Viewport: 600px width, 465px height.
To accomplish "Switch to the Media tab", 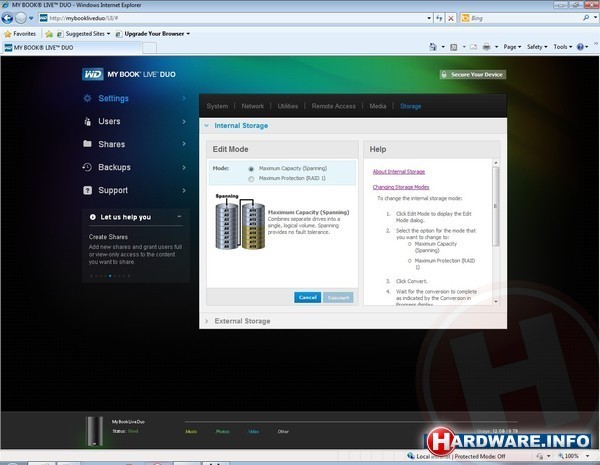I will tap(378, 106).
